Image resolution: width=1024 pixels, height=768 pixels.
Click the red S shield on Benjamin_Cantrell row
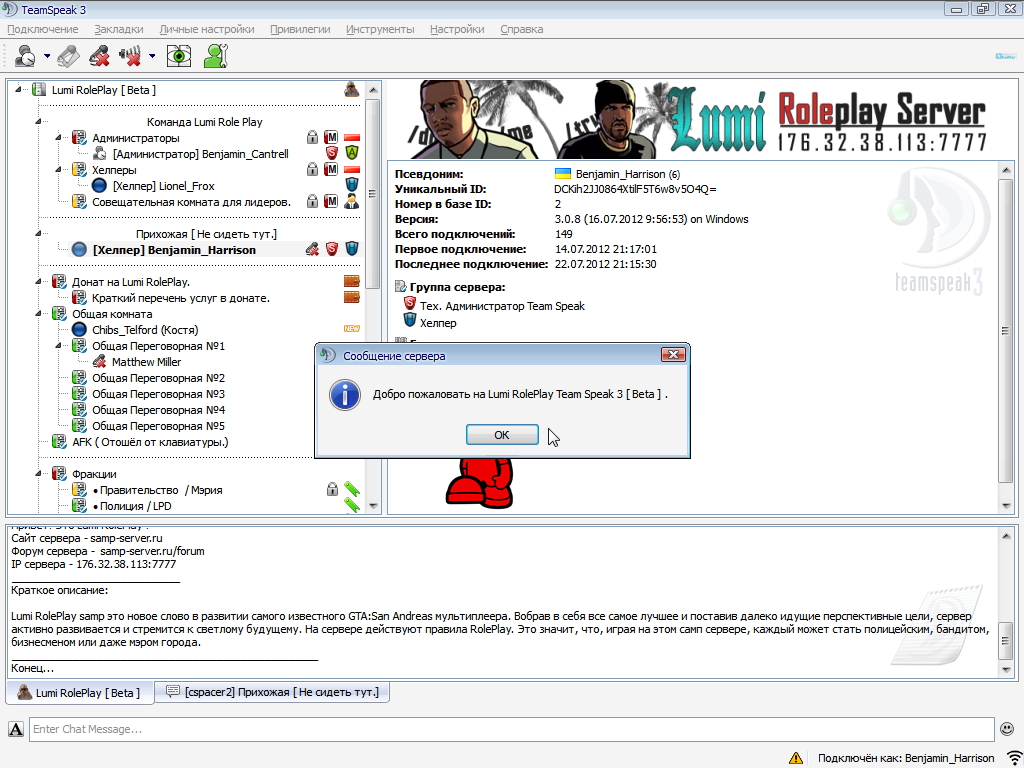332,153
